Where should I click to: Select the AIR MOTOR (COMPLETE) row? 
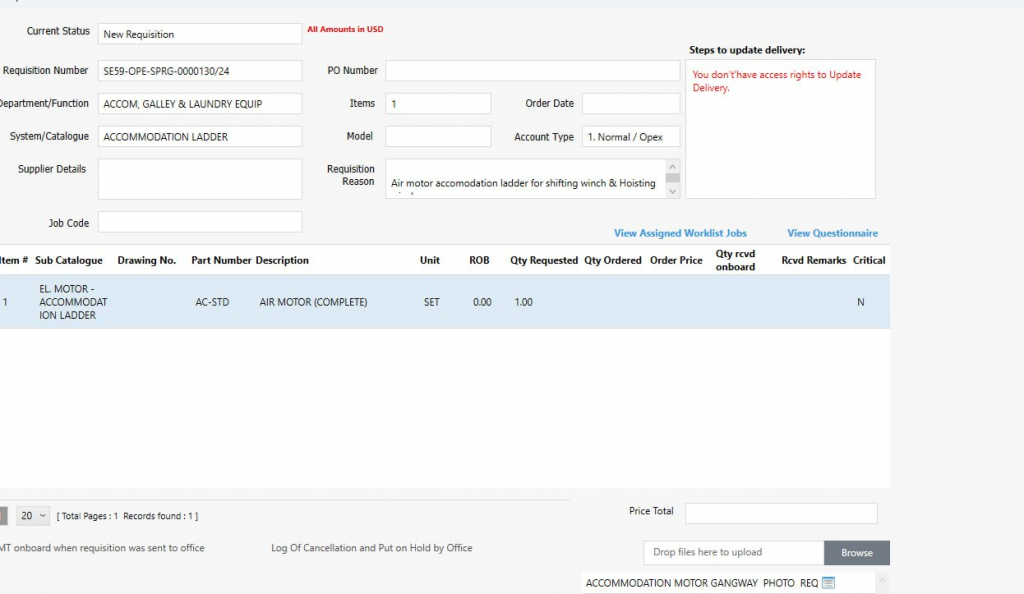[x=313, y=302]
